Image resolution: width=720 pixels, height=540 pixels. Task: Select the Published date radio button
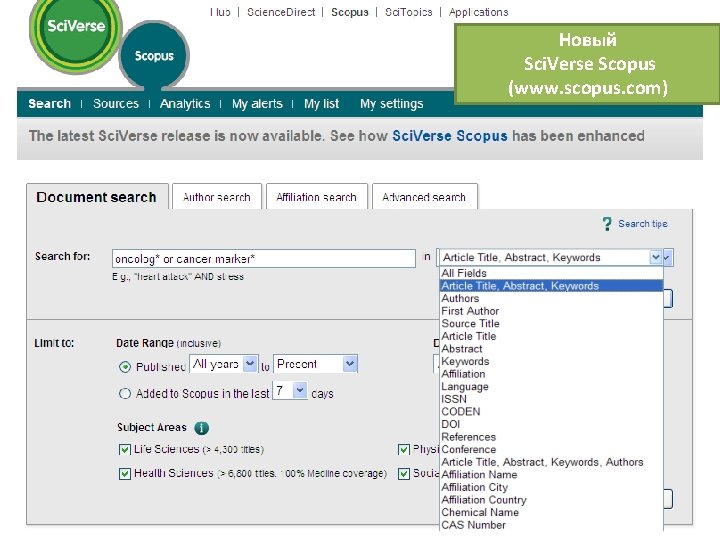click(125, 367)
